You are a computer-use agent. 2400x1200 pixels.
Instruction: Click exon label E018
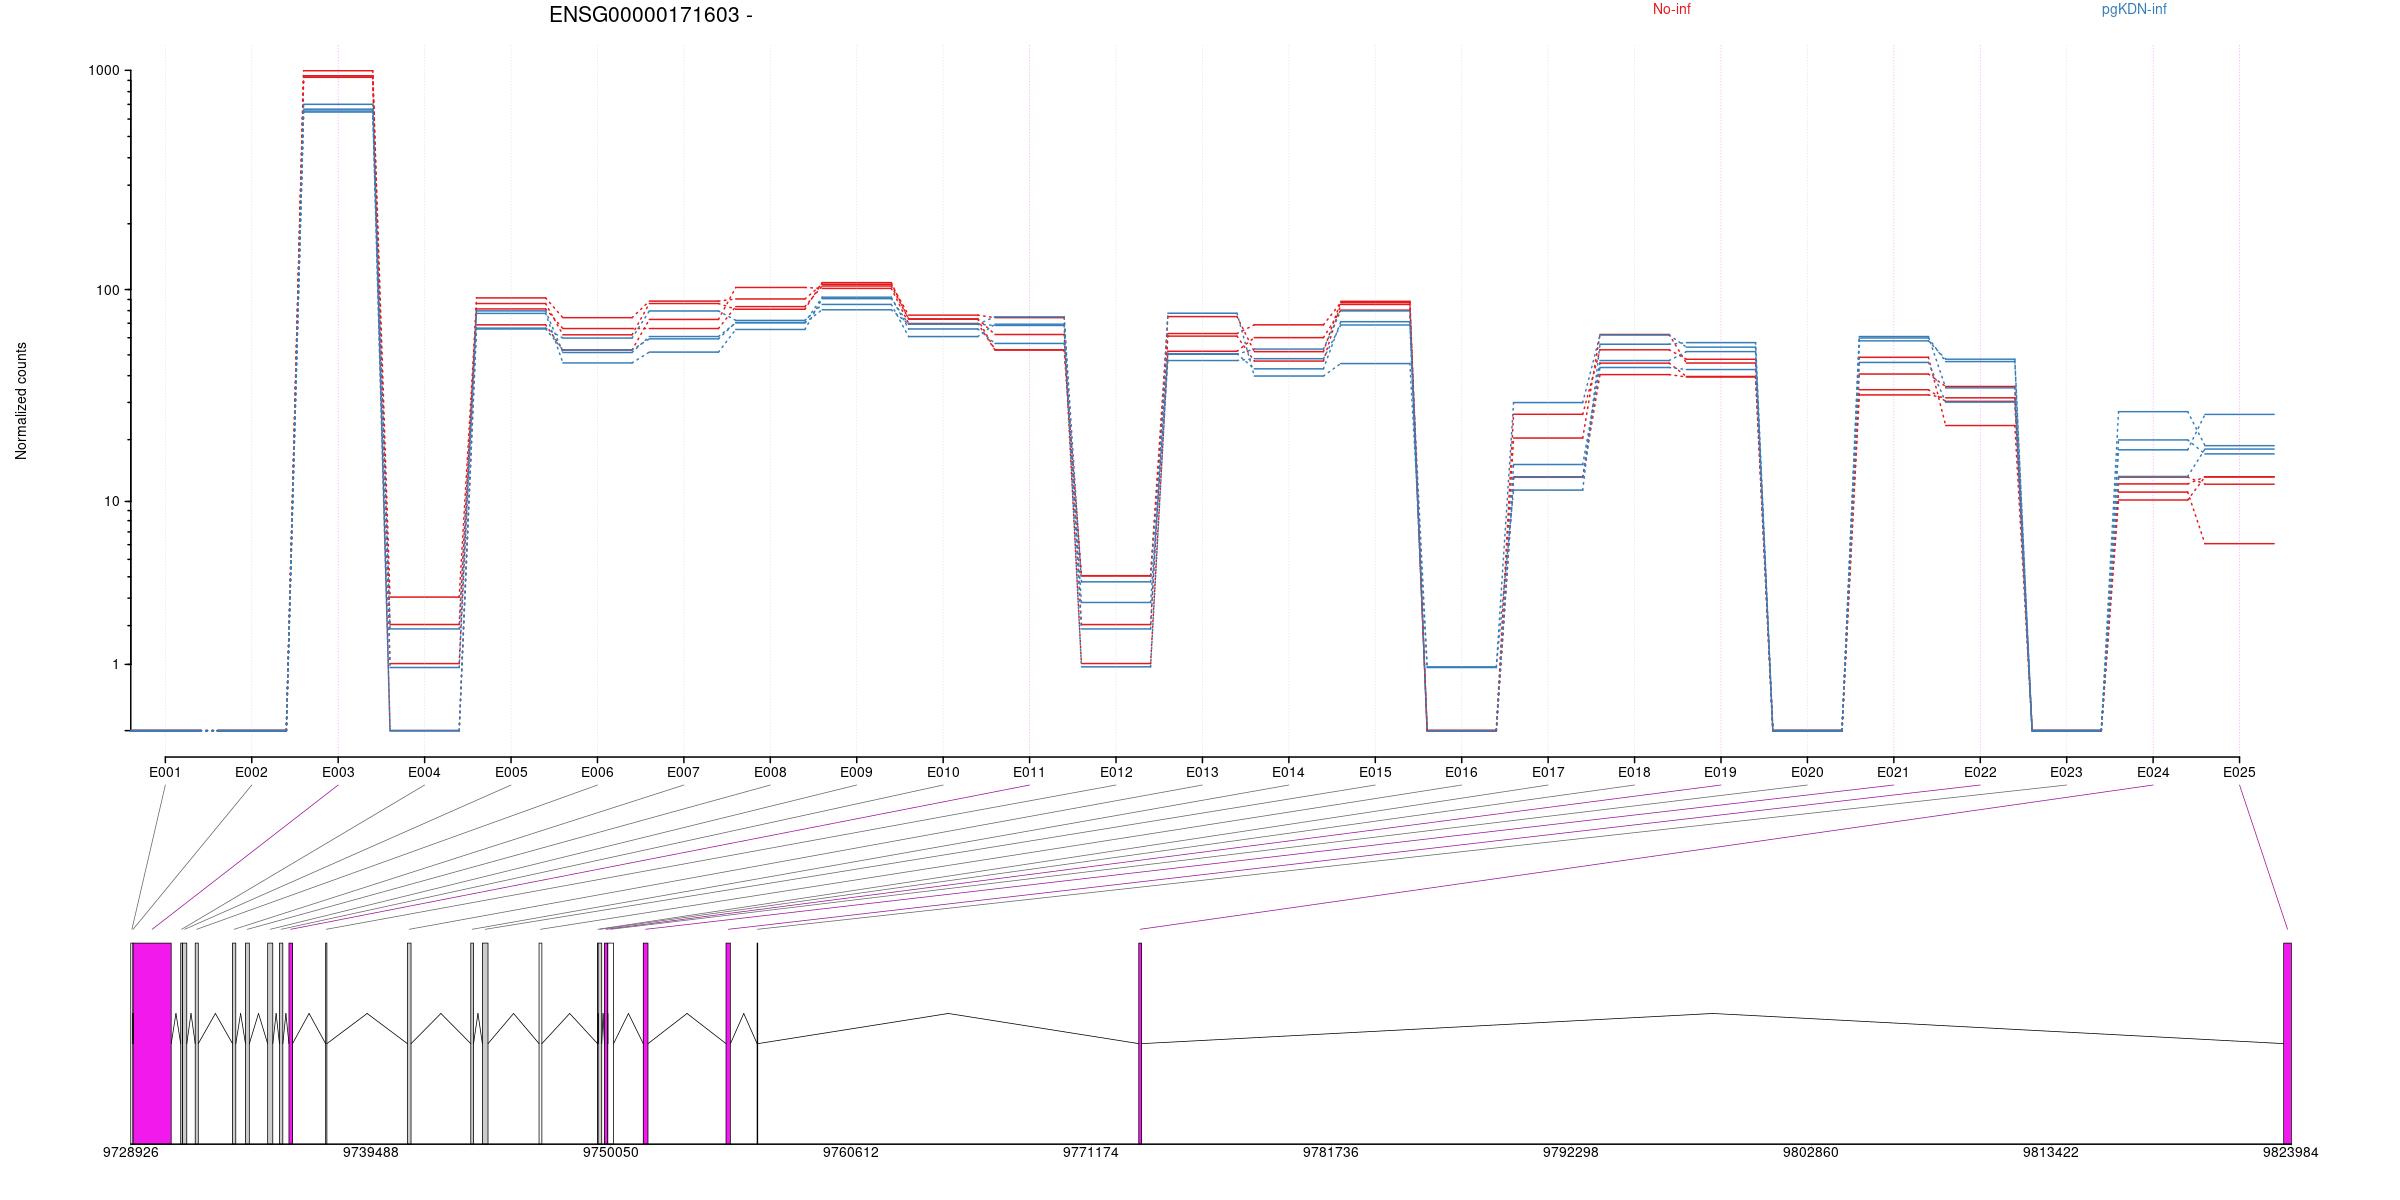[x=1634, y=772]
